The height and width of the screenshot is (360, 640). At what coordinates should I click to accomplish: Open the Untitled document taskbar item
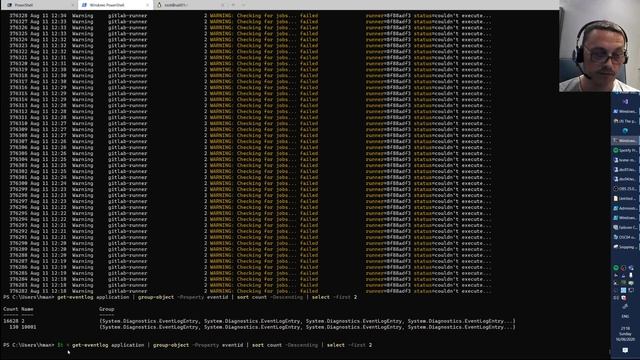(625, 198)
